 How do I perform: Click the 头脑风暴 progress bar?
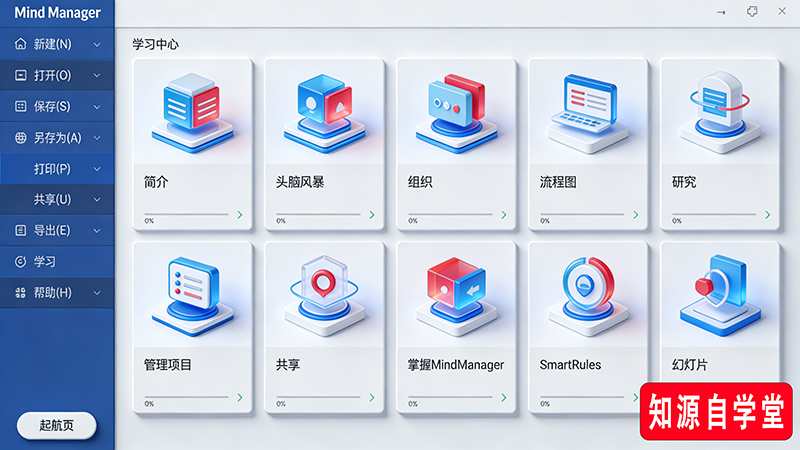(x=318, y=214)
